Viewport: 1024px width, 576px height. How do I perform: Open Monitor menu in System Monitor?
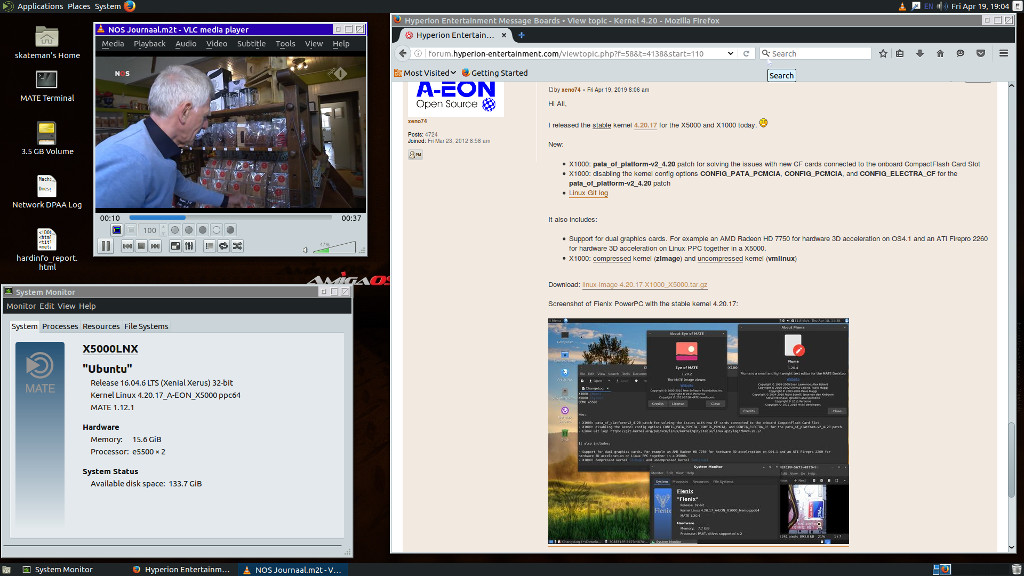coord(21,306)
